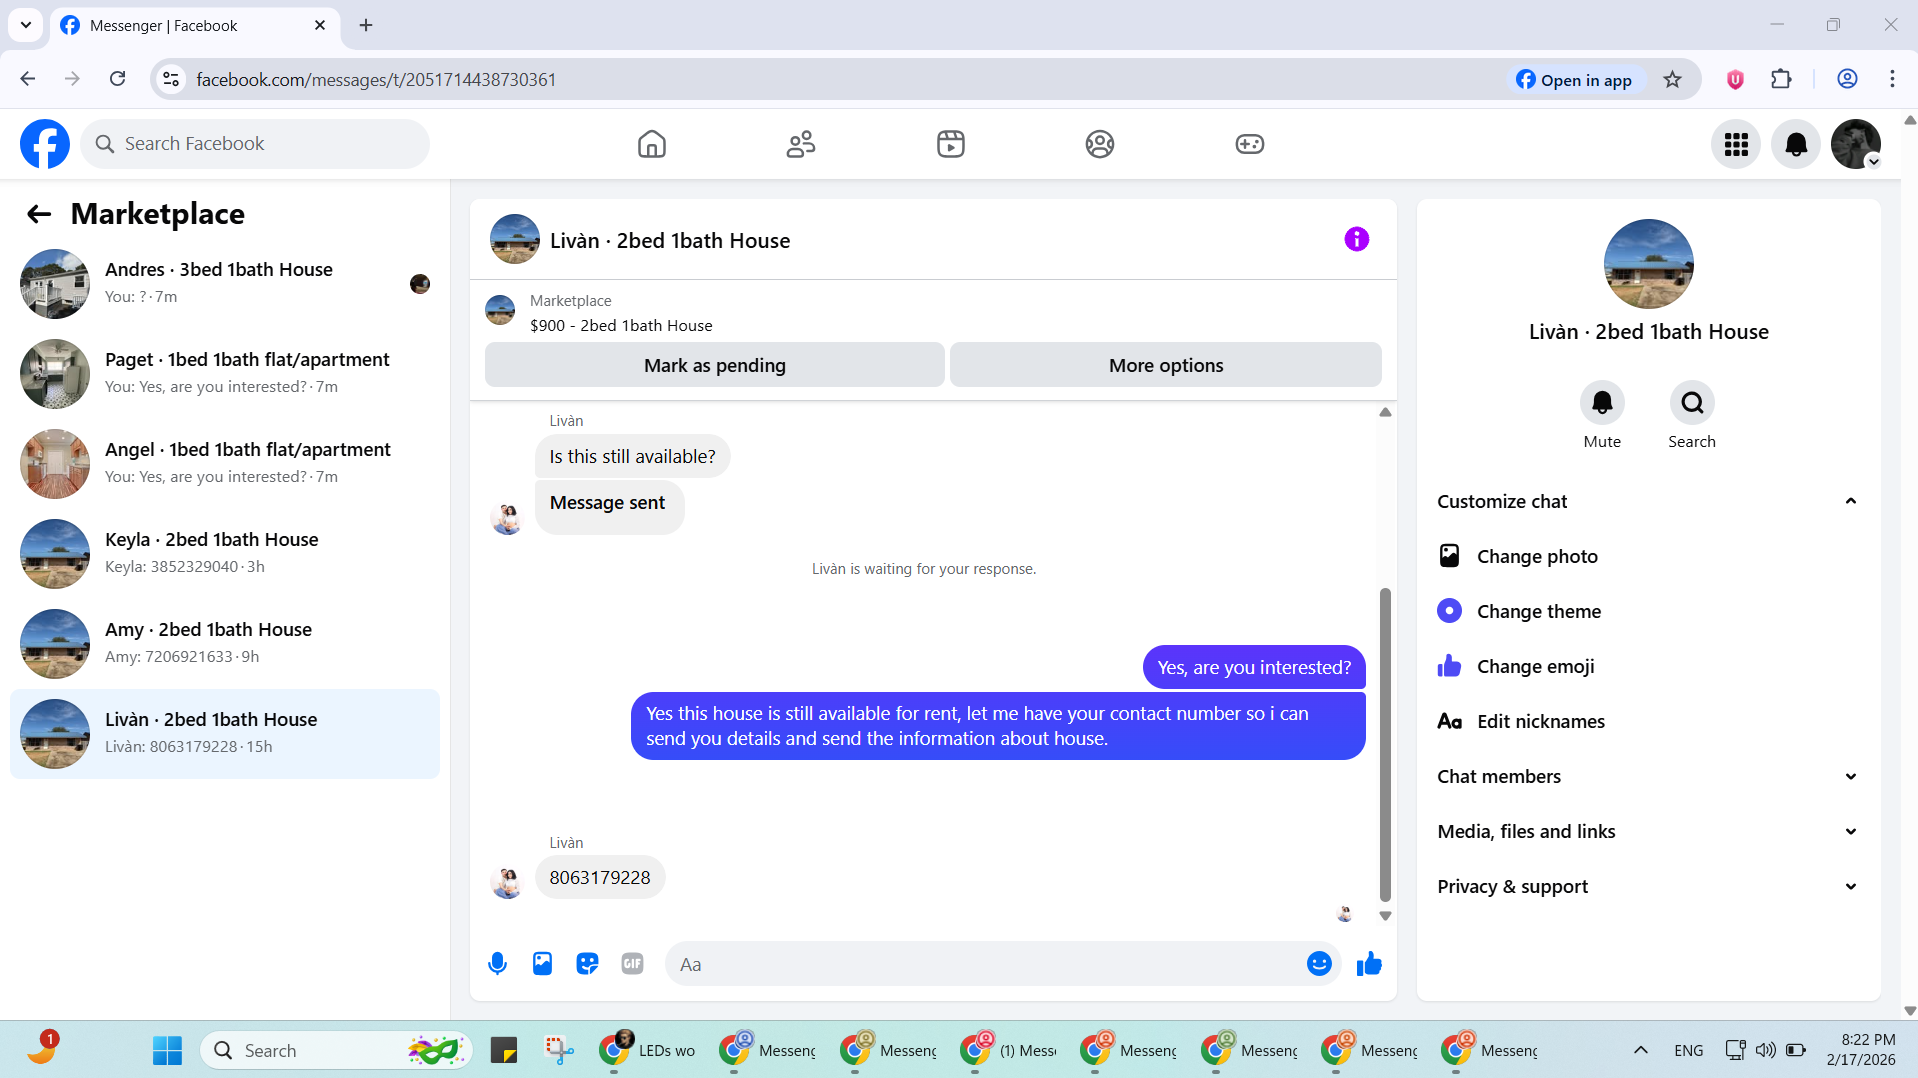Viewport: 1918px width, 1078px height.
Task: View site information icon in address bar
Action: tap(171, 79)
